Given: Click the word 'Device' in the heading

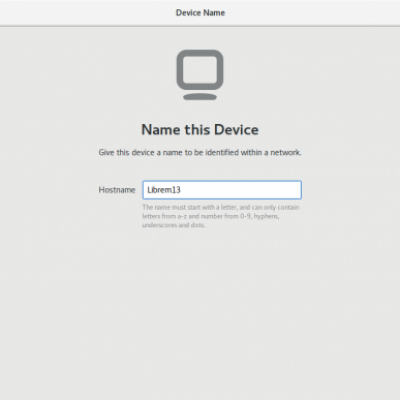Looking at the screenshot, I should pos(236,130).
